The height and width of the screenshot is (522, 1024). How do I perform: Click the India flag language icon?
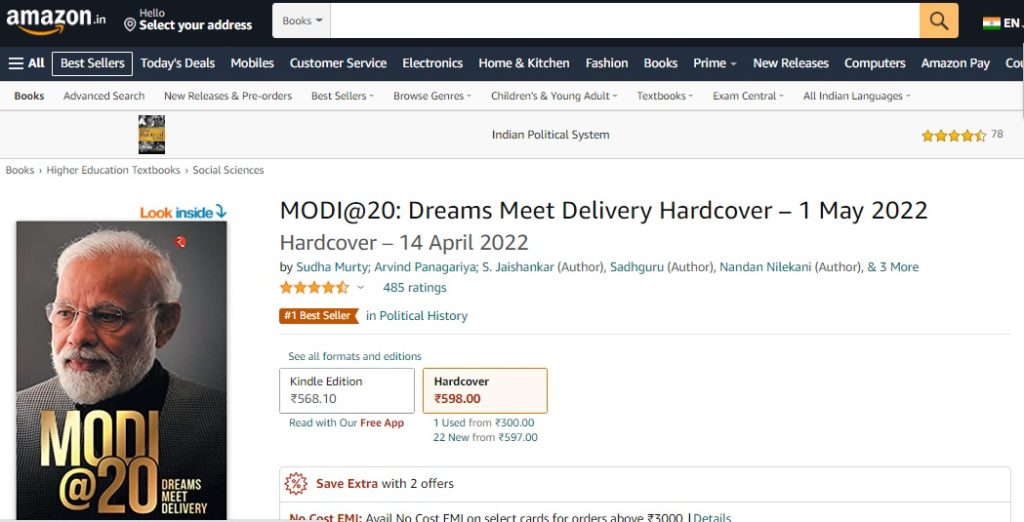(x=991, y=23)
